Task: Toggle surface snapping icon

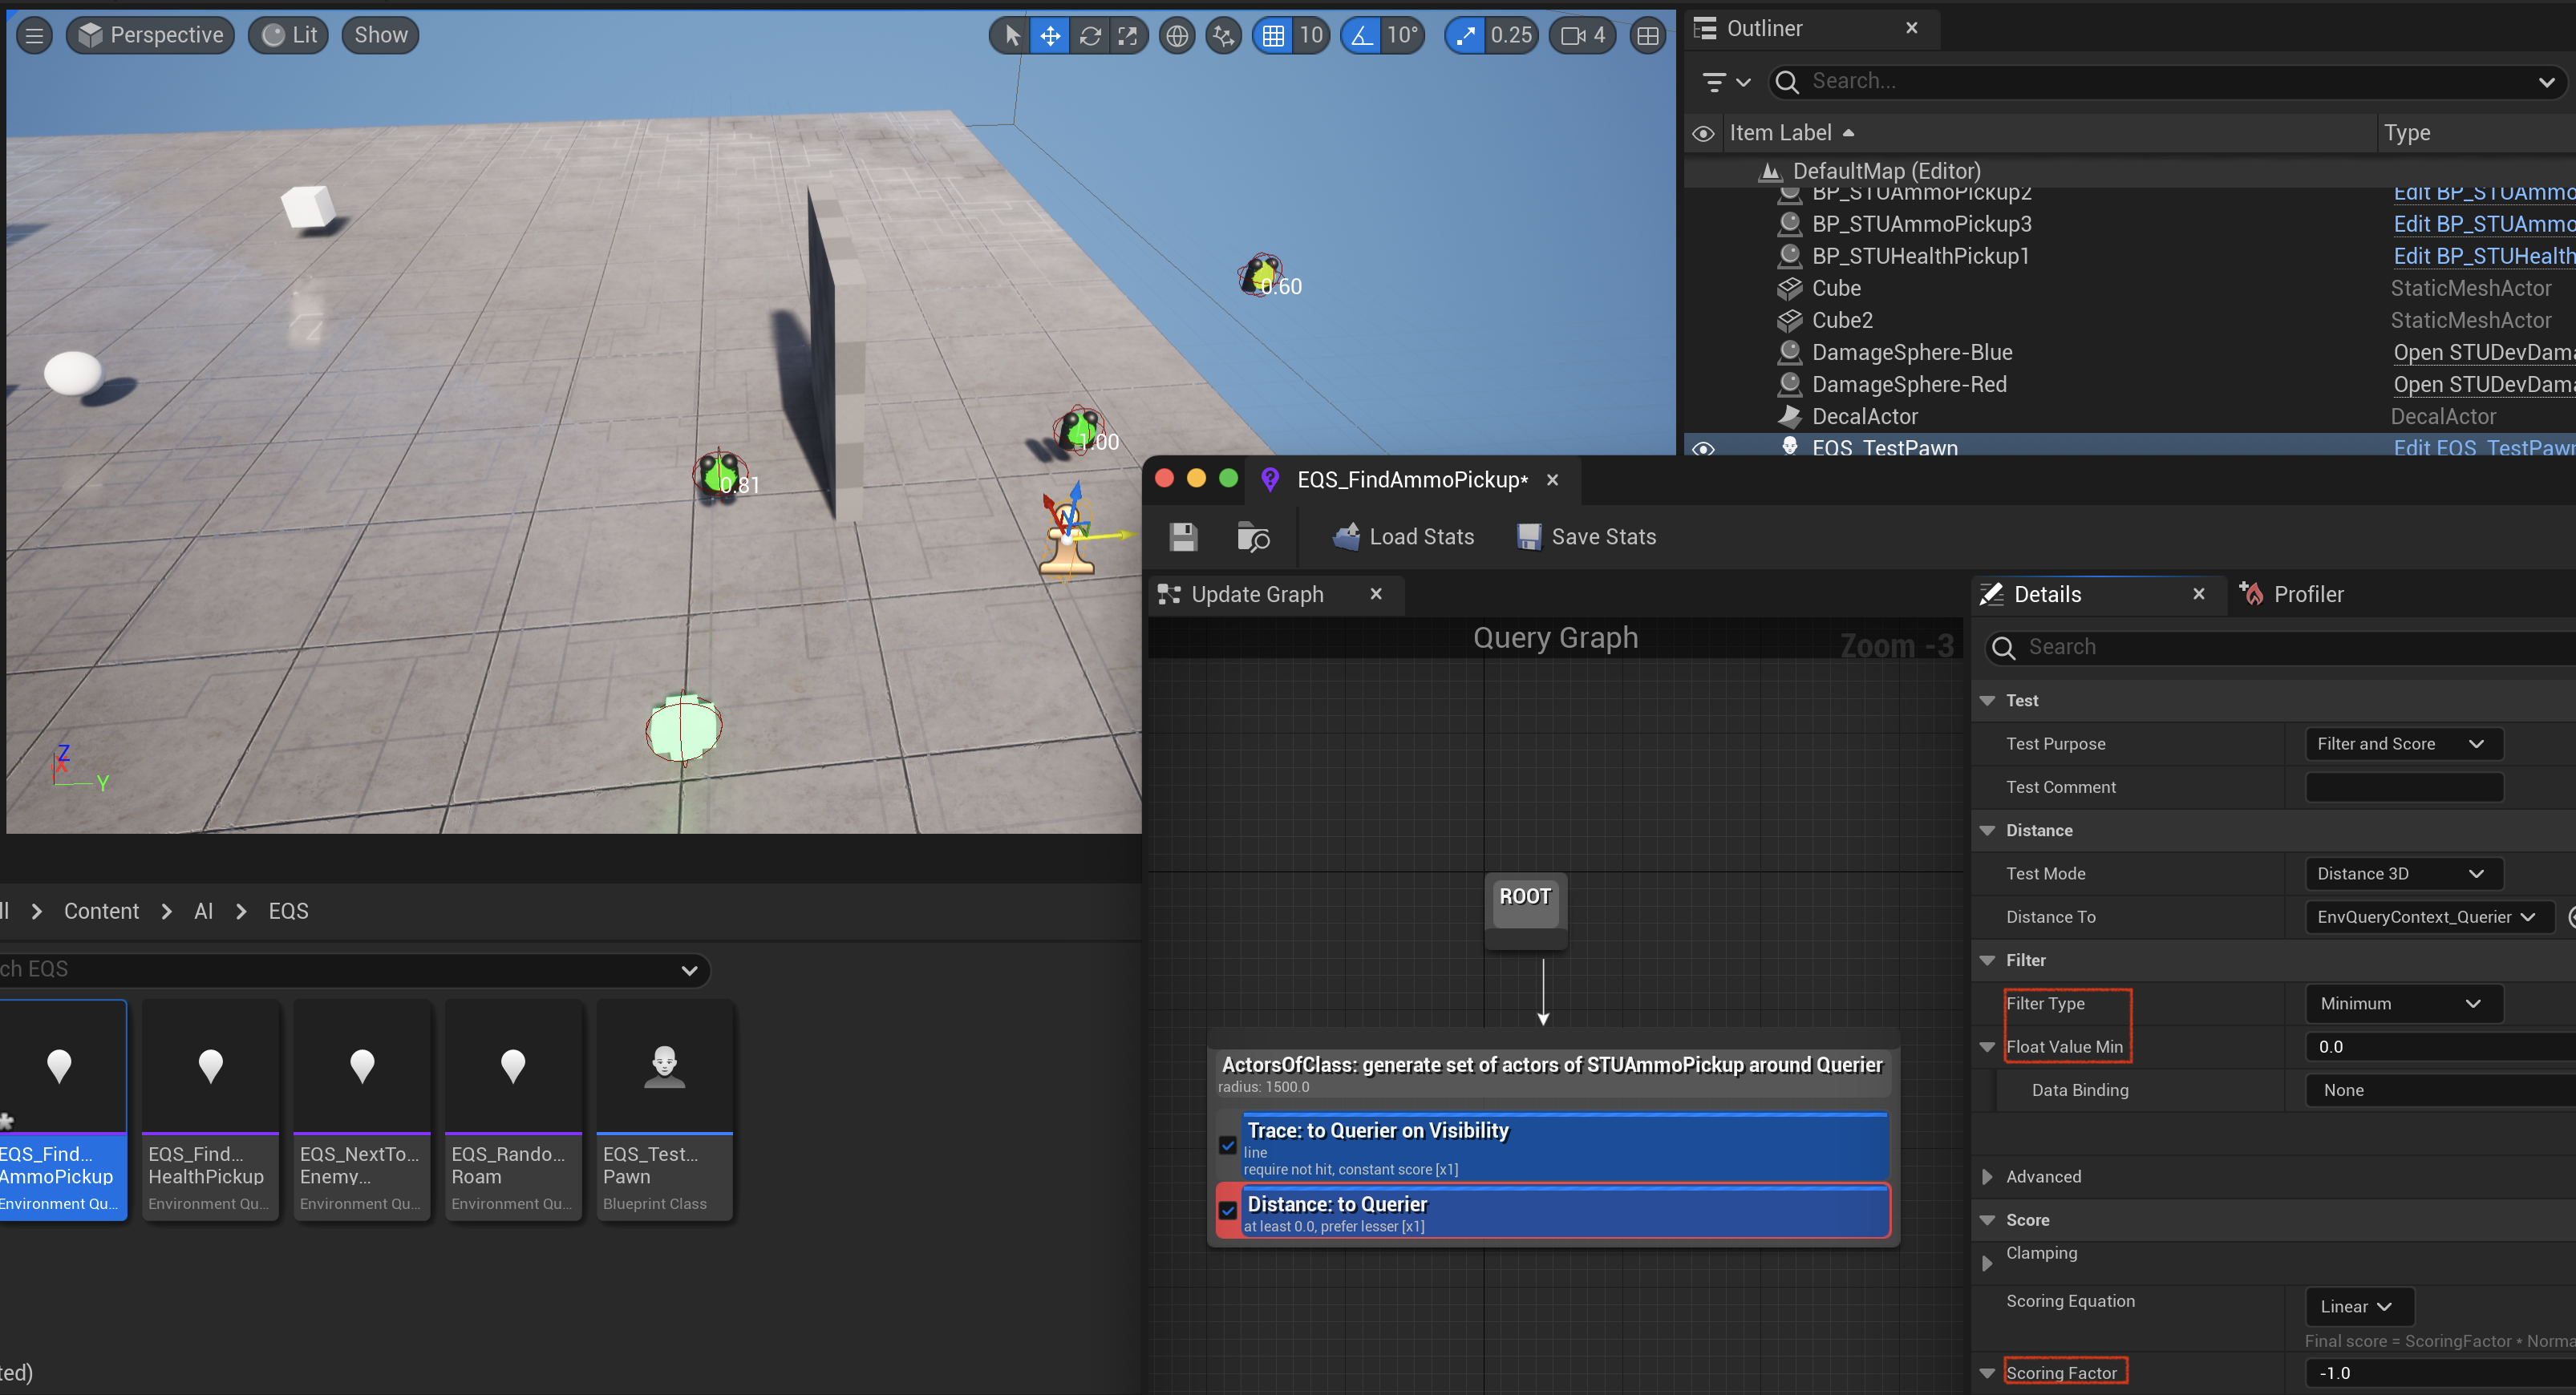Action: coord(1224,36)
